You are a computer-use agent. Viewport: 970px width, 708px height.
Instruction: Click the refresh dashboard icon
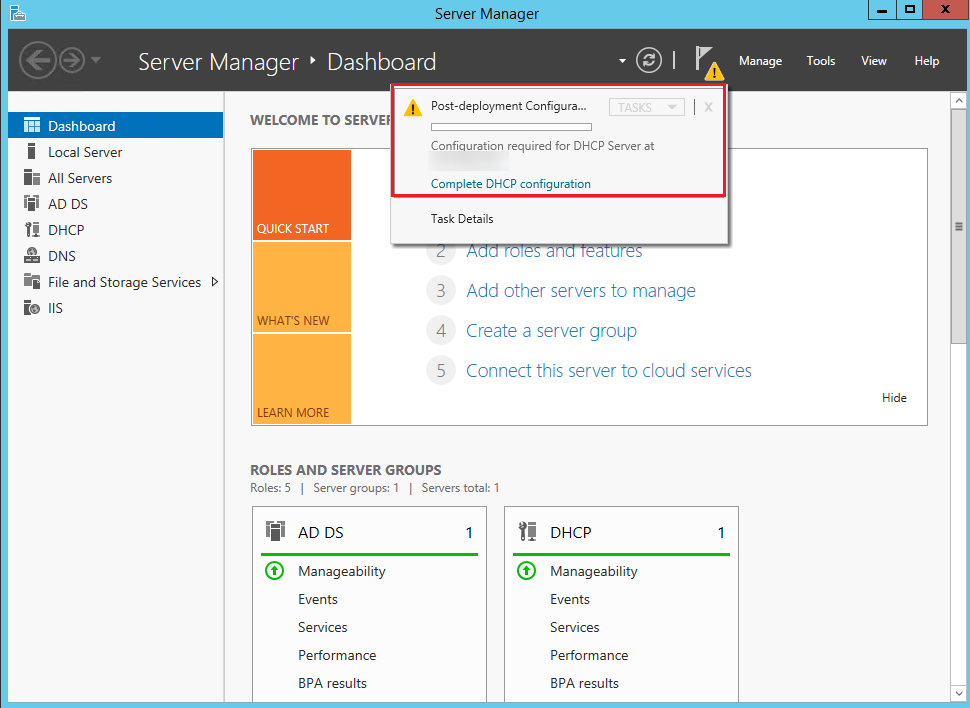pos(649,61)
